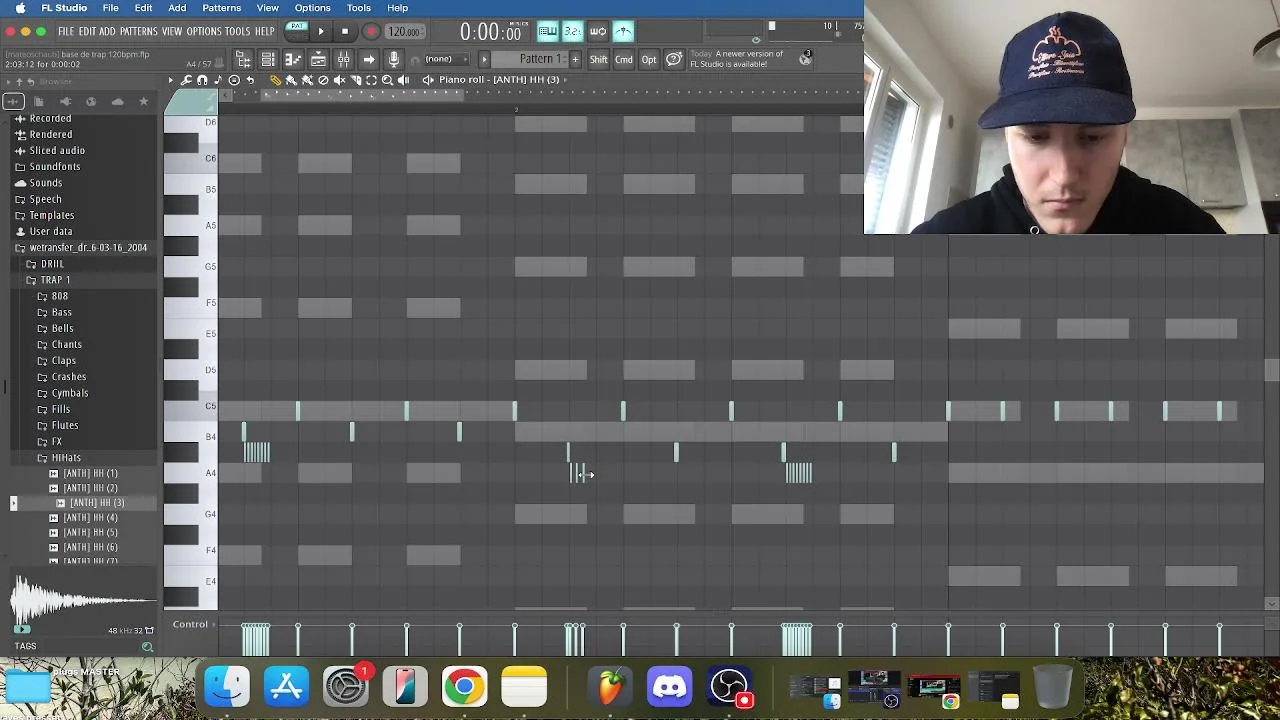Viewport: 1280px width, 720px height.
Task: Toggle PAT/SONG mode button
Action: click(x=297, y=31)
